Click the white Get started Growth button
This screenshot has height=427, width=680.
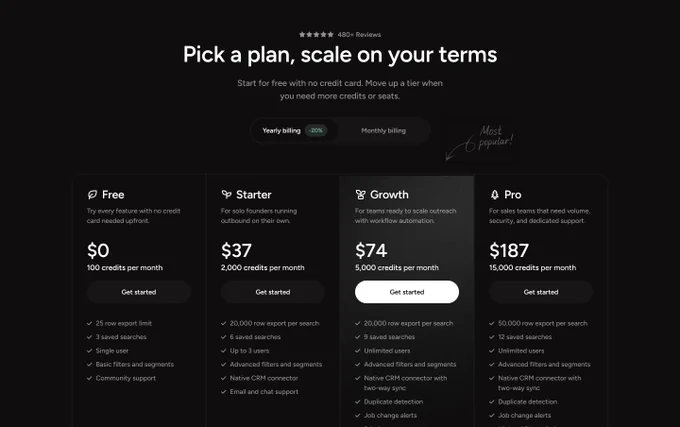[407, 292]
